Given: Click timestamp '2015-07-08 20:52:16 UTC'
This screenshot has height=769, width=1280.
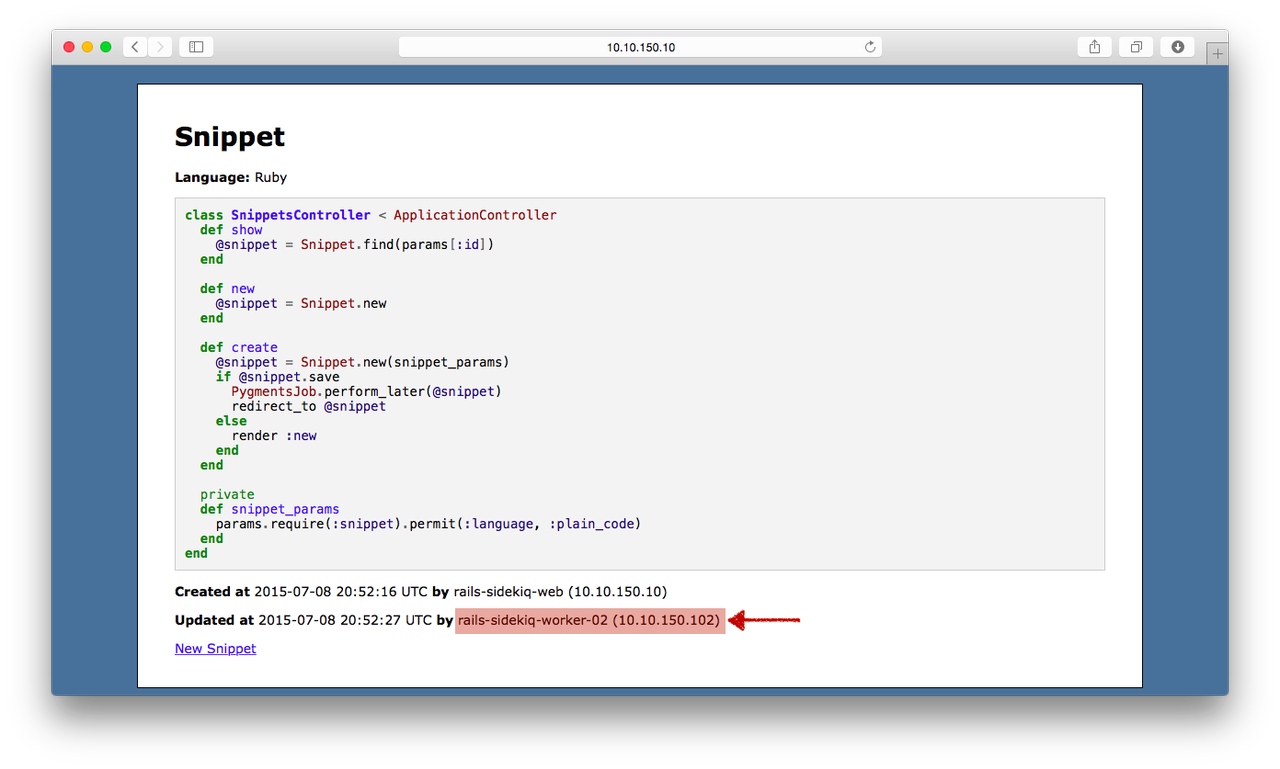Looking at the screenshot, I should pyautogui.click(x=341, y=592).
